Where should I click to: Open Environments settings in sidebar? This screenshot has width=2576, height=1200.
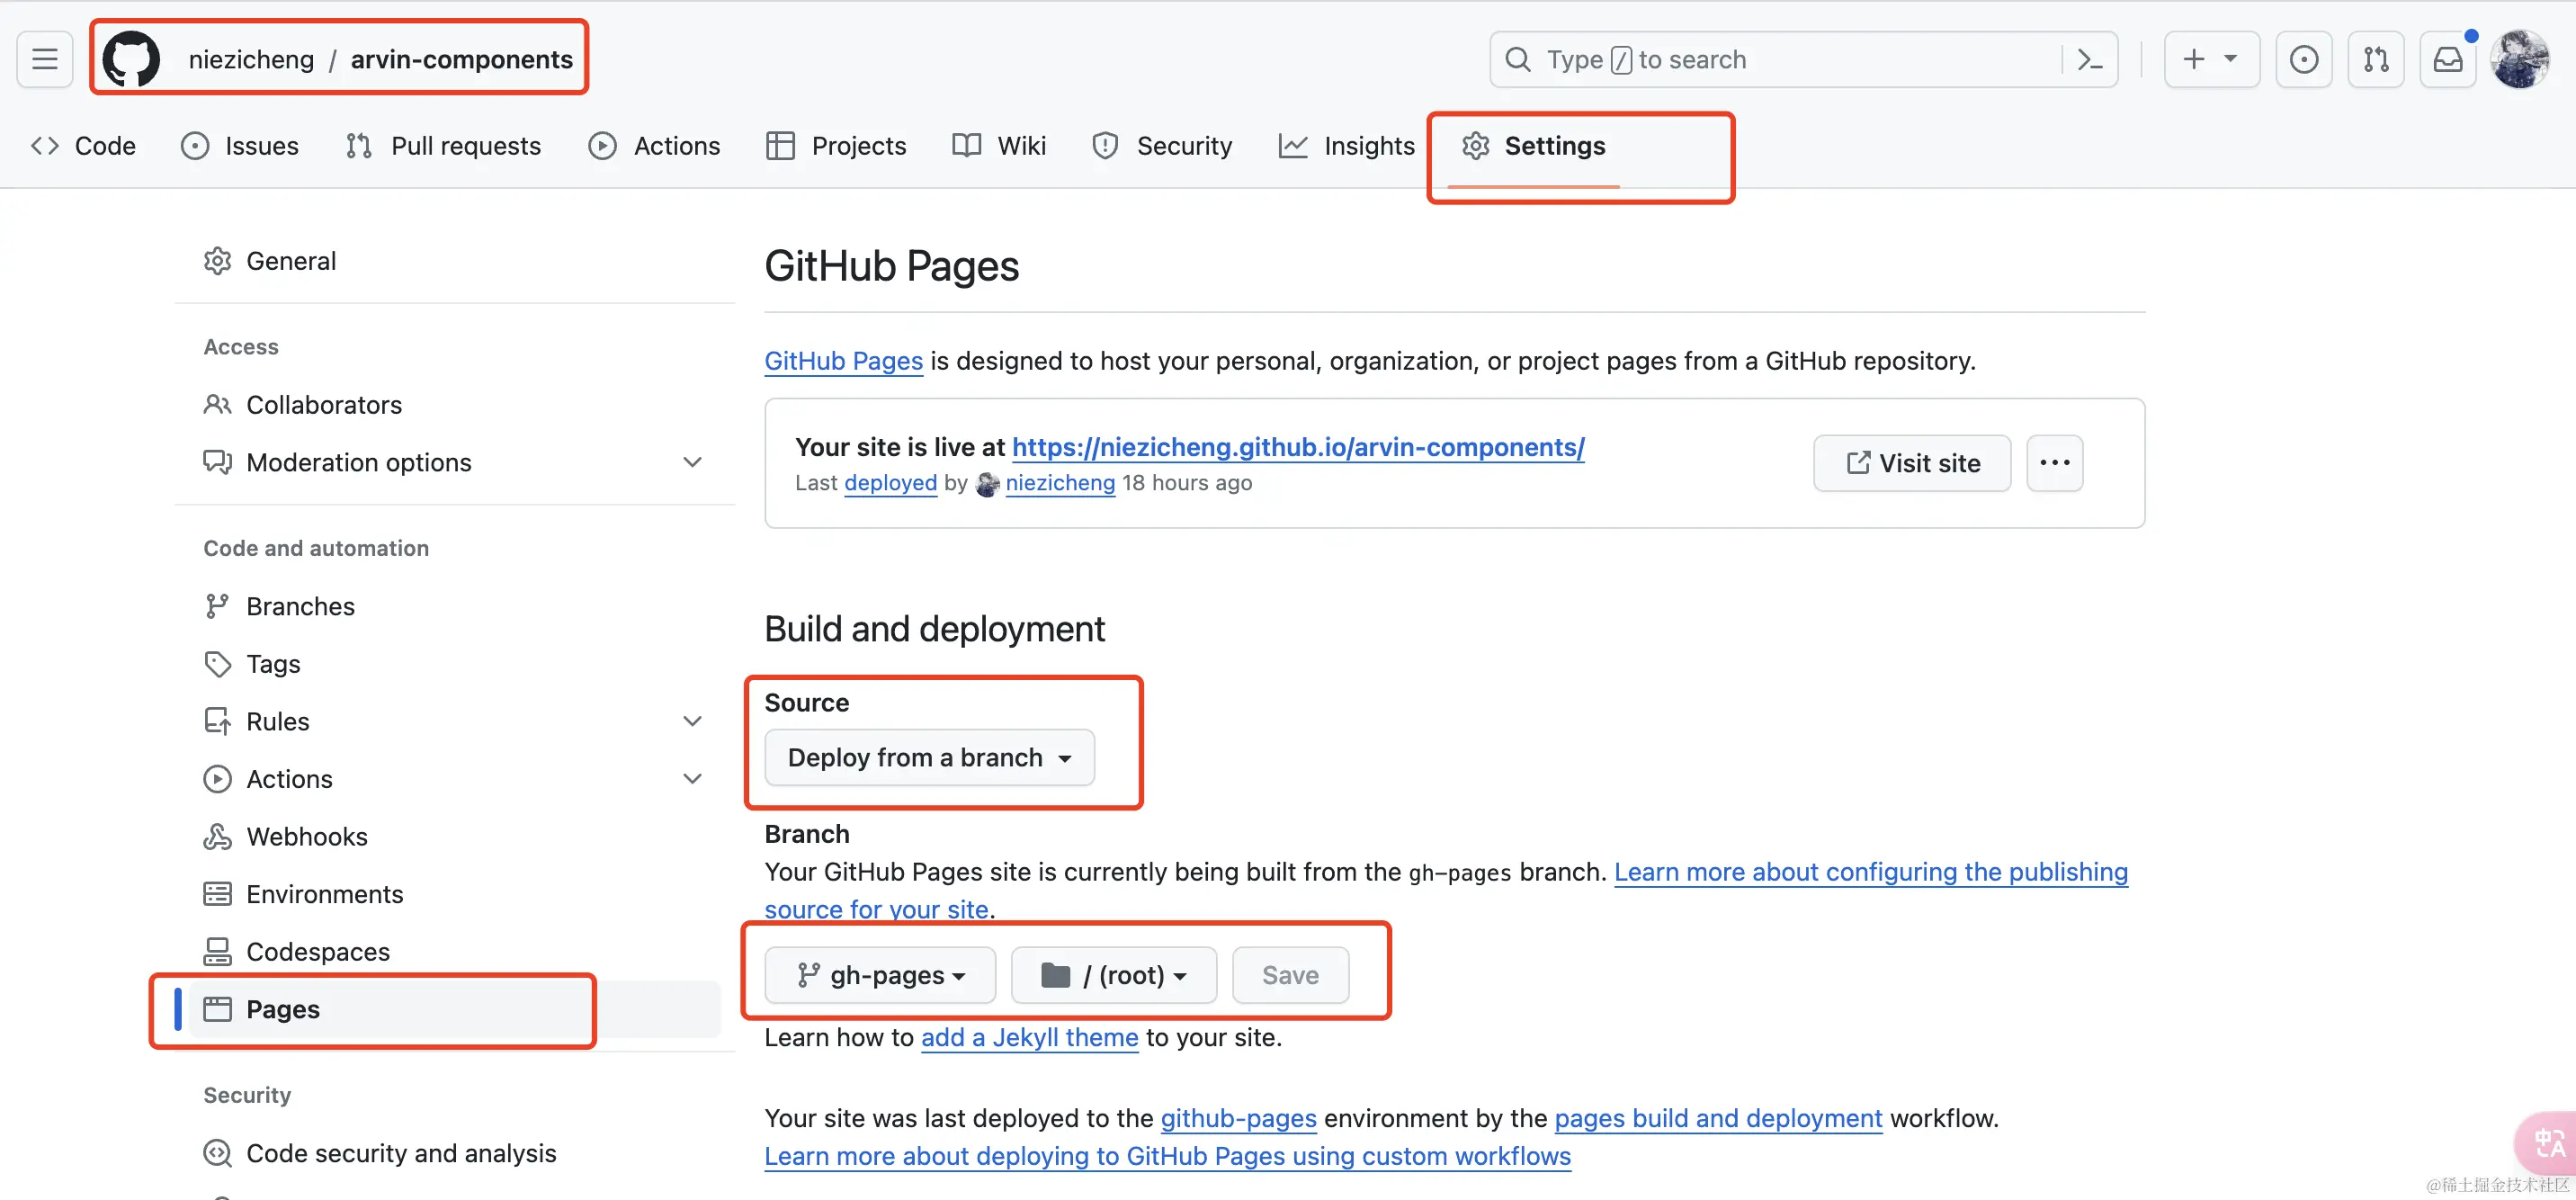(455, 894)
